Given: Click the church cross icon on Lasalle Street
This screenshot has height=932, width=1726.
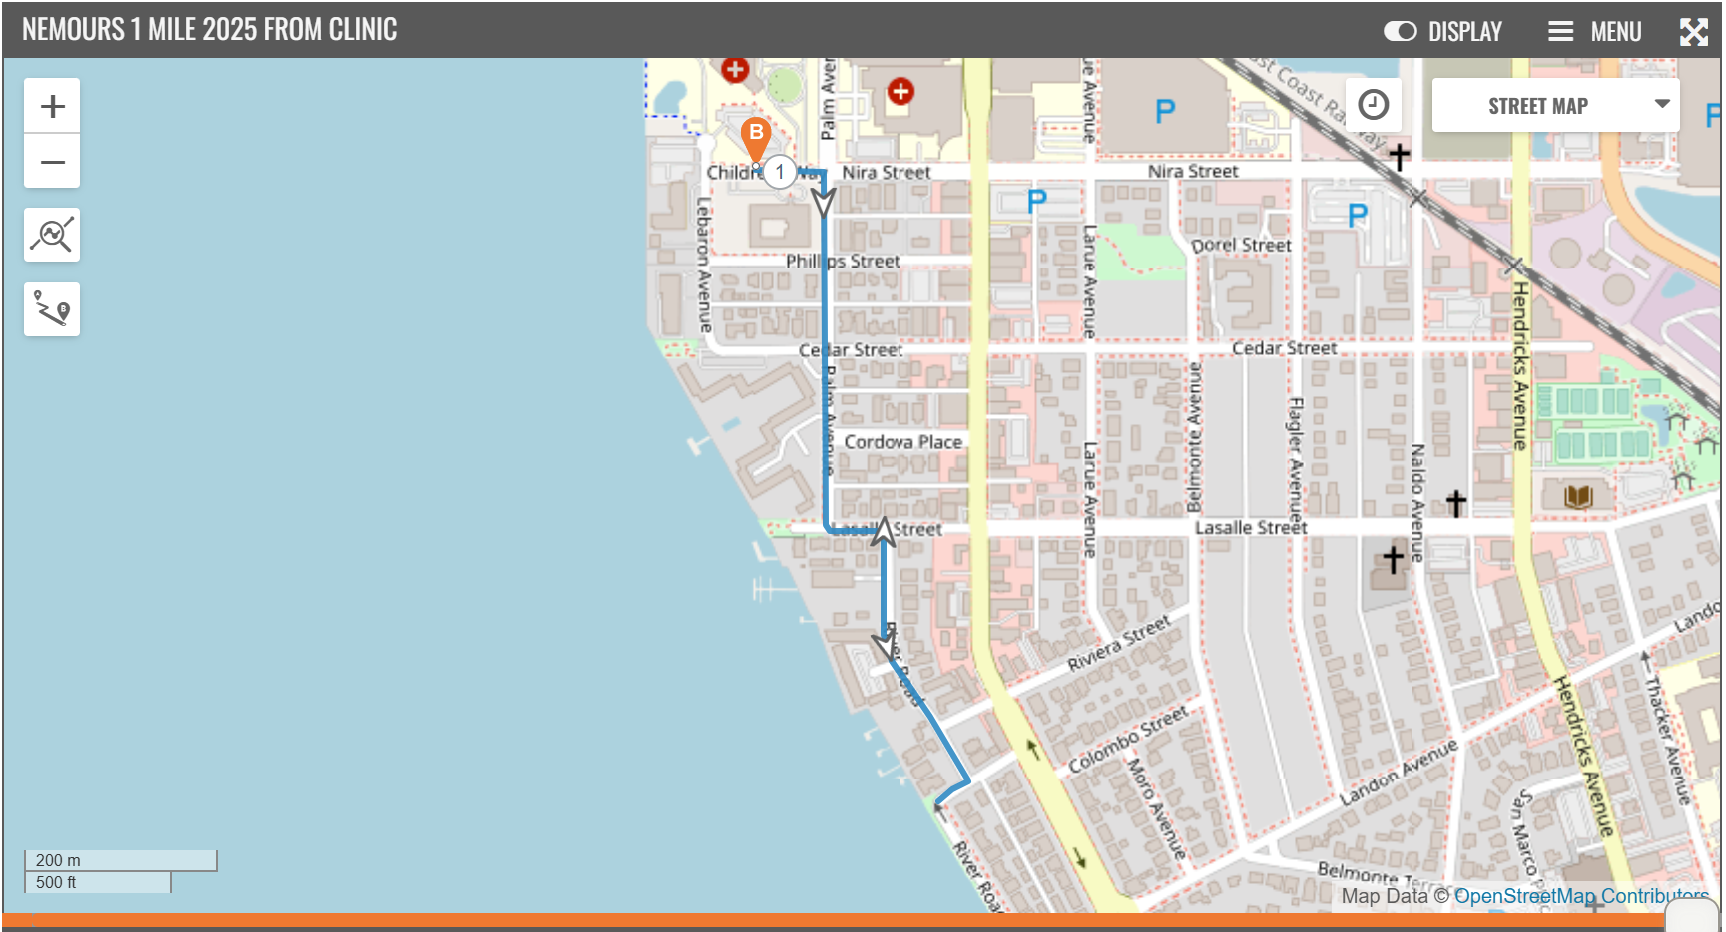Looking at the screenshot, I should 1456,503.
